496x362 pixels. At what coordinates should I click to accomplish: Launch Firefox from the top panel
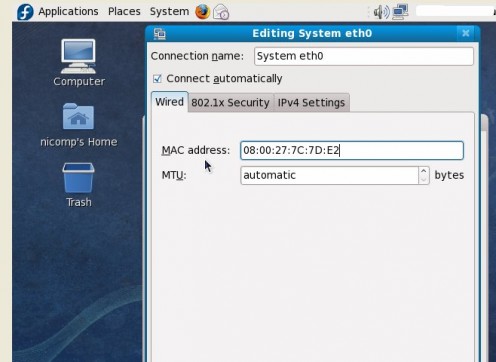click(202, 12)
